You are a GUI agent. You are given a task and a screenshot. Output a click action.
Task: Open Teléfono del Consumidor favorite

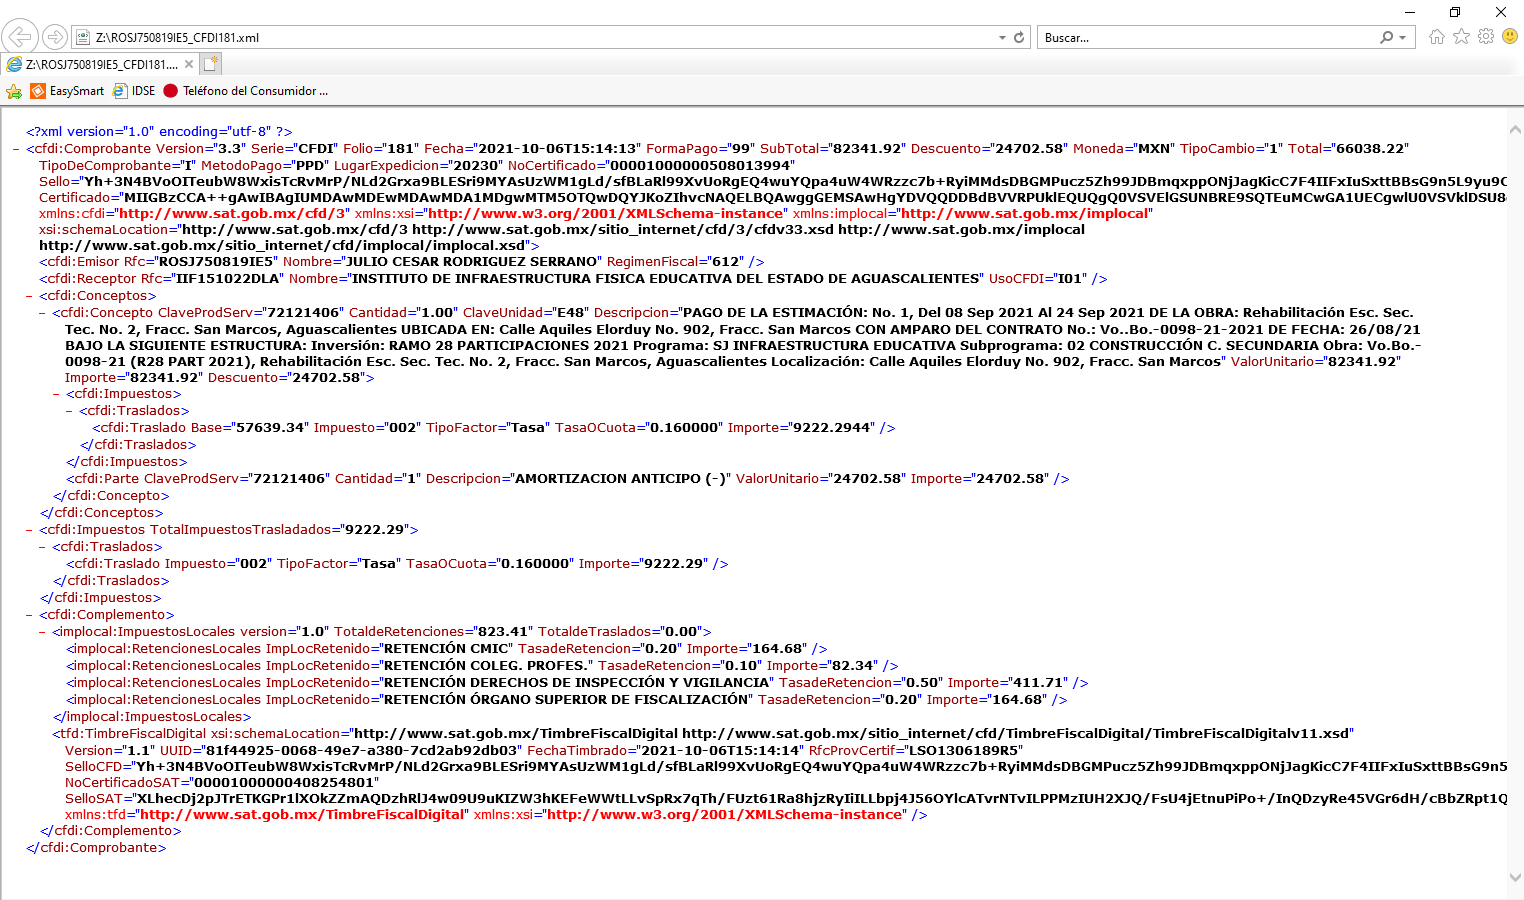click(x=246, y=91)
